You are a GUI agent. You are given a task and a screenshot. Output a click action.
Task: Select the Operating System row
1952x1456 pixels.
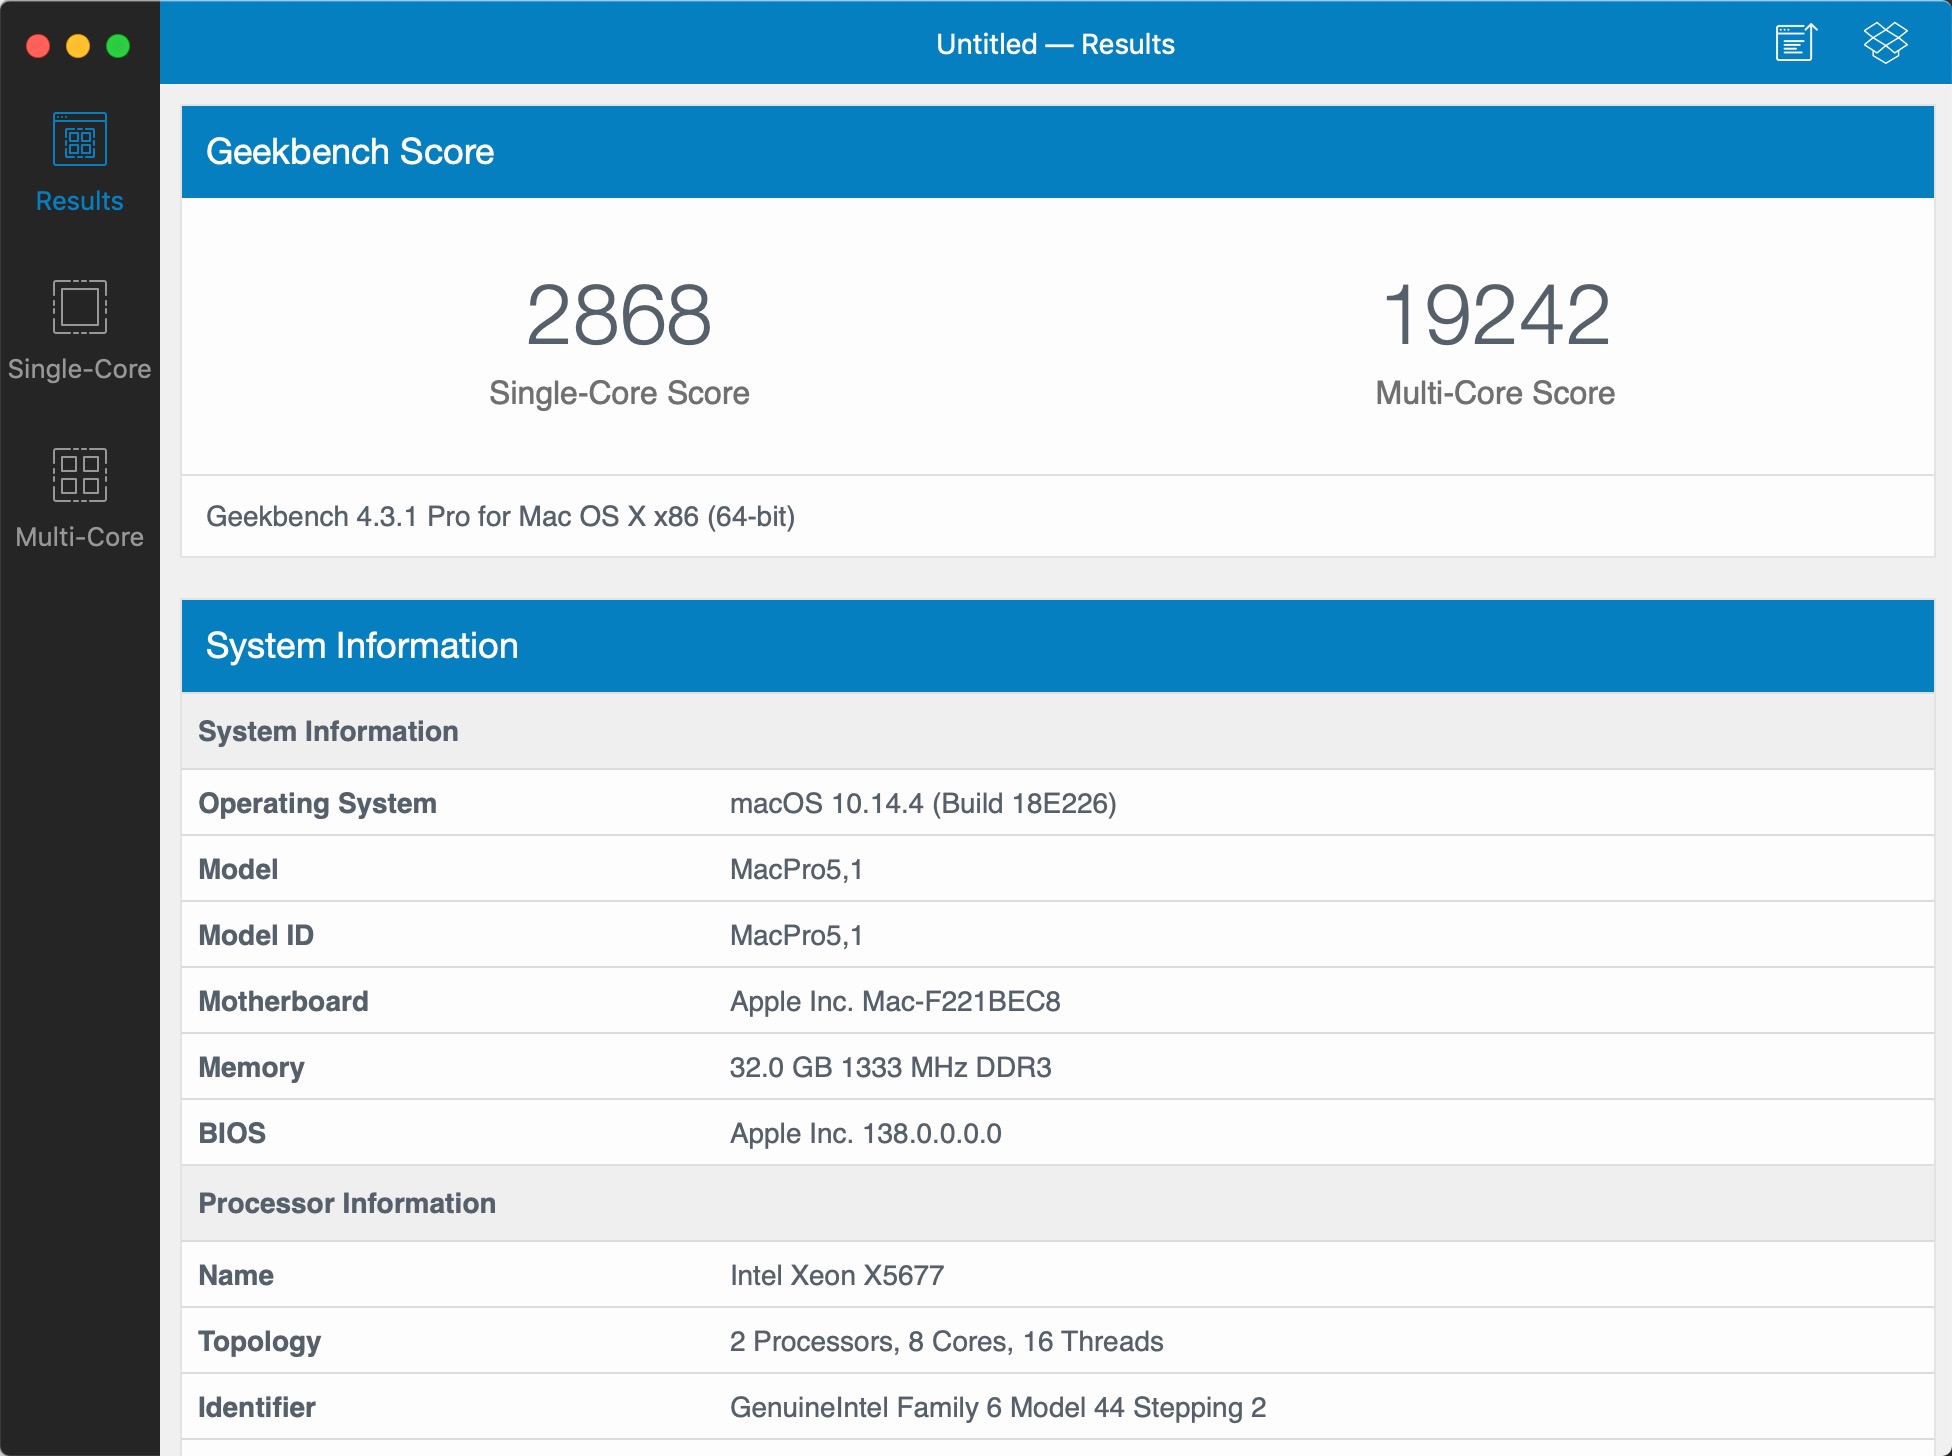pos(317,803)
